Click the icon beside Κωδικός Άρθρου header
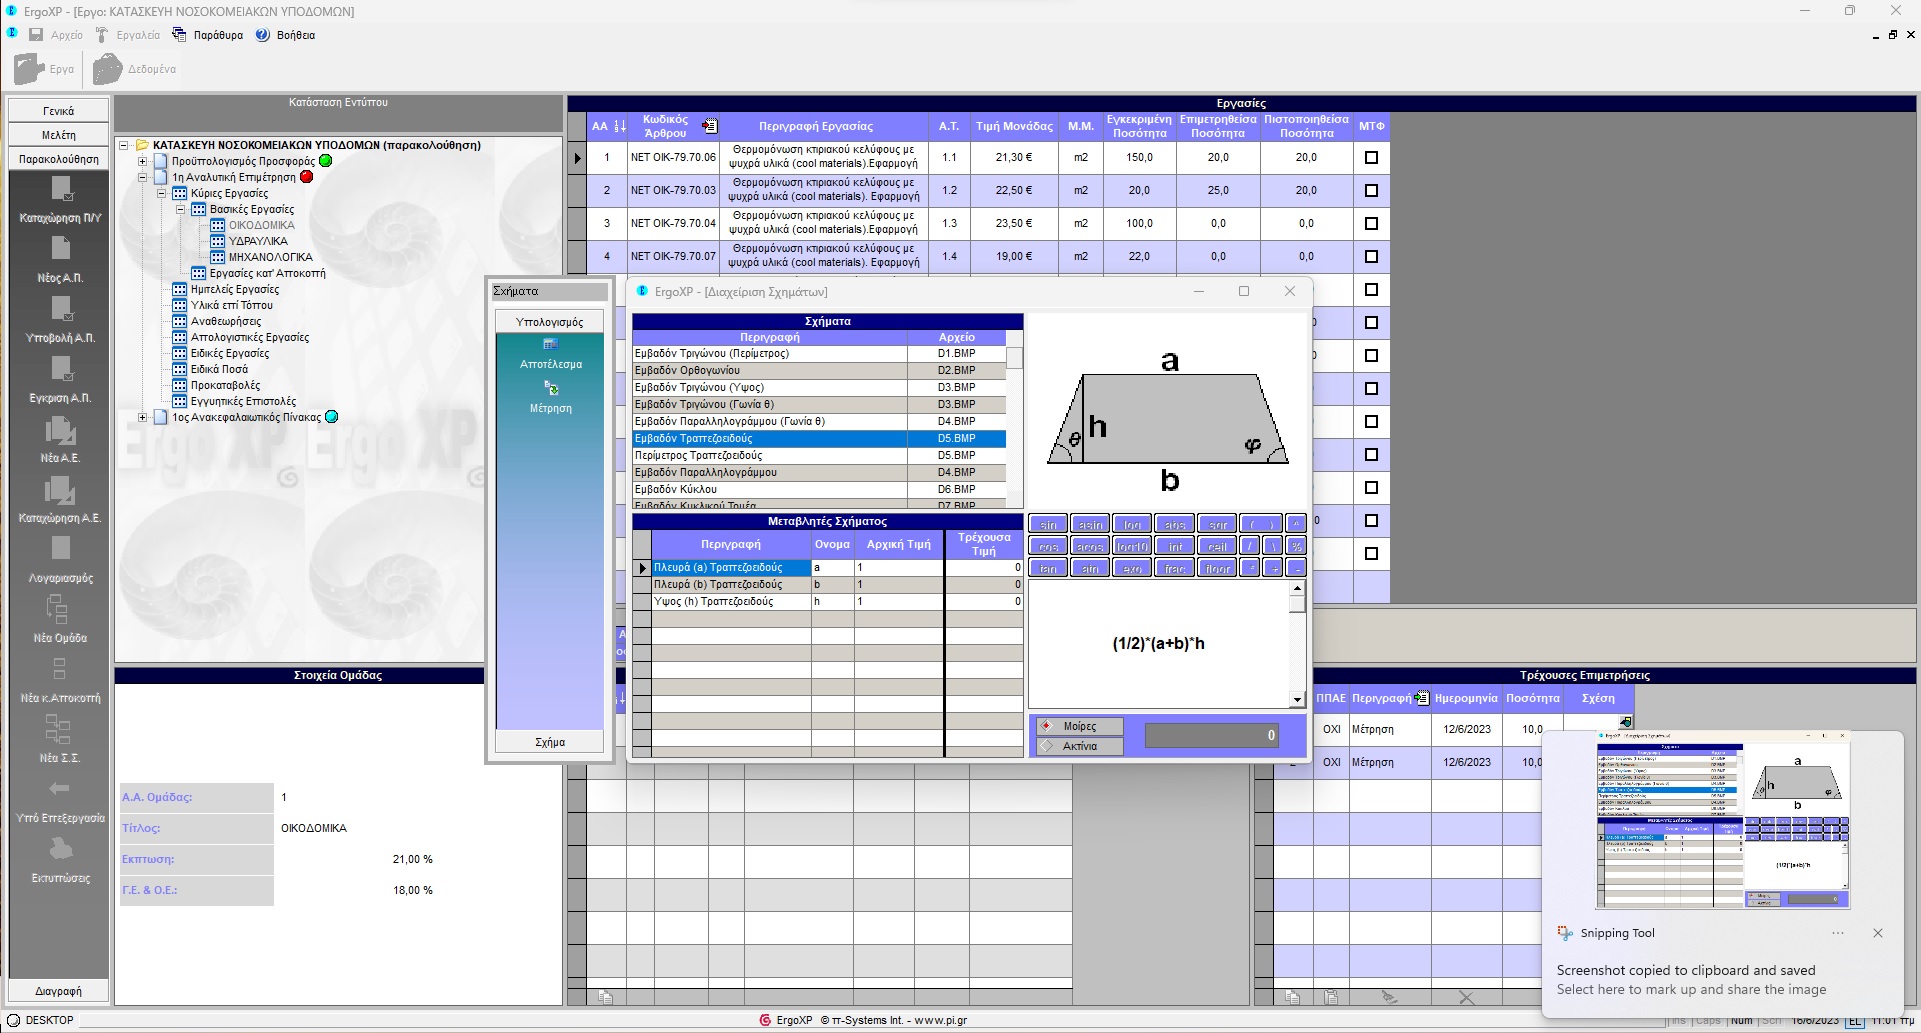 point(710,126)
